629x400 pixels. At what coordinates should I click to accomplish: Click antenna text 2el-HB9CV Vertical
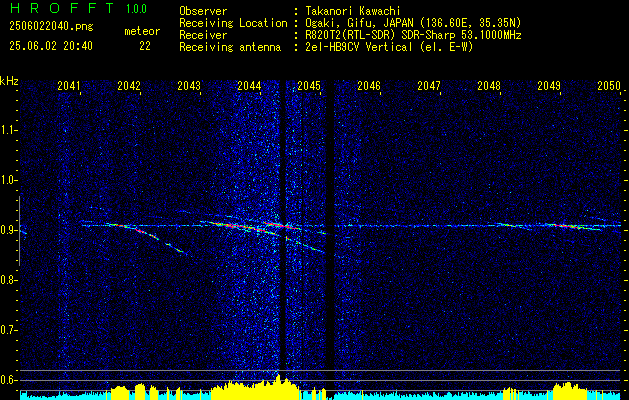pyautogui.click(x=359, y=47)
